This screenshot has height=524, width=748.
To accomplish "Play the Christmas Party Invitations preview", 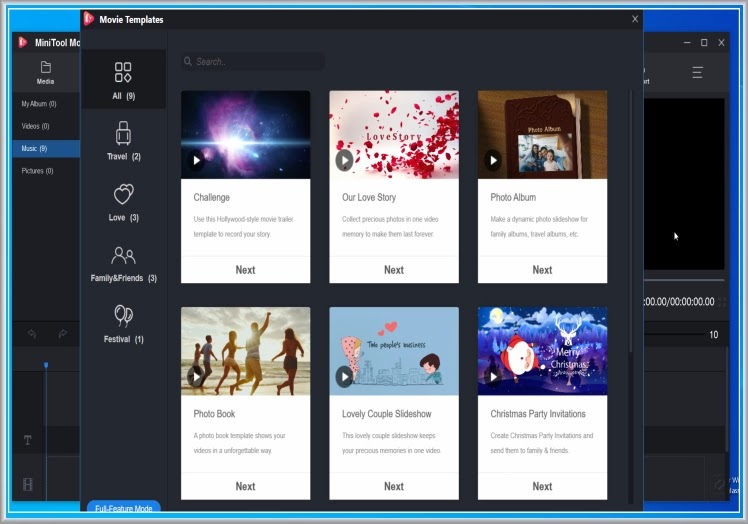I will [x=493, y=377].
